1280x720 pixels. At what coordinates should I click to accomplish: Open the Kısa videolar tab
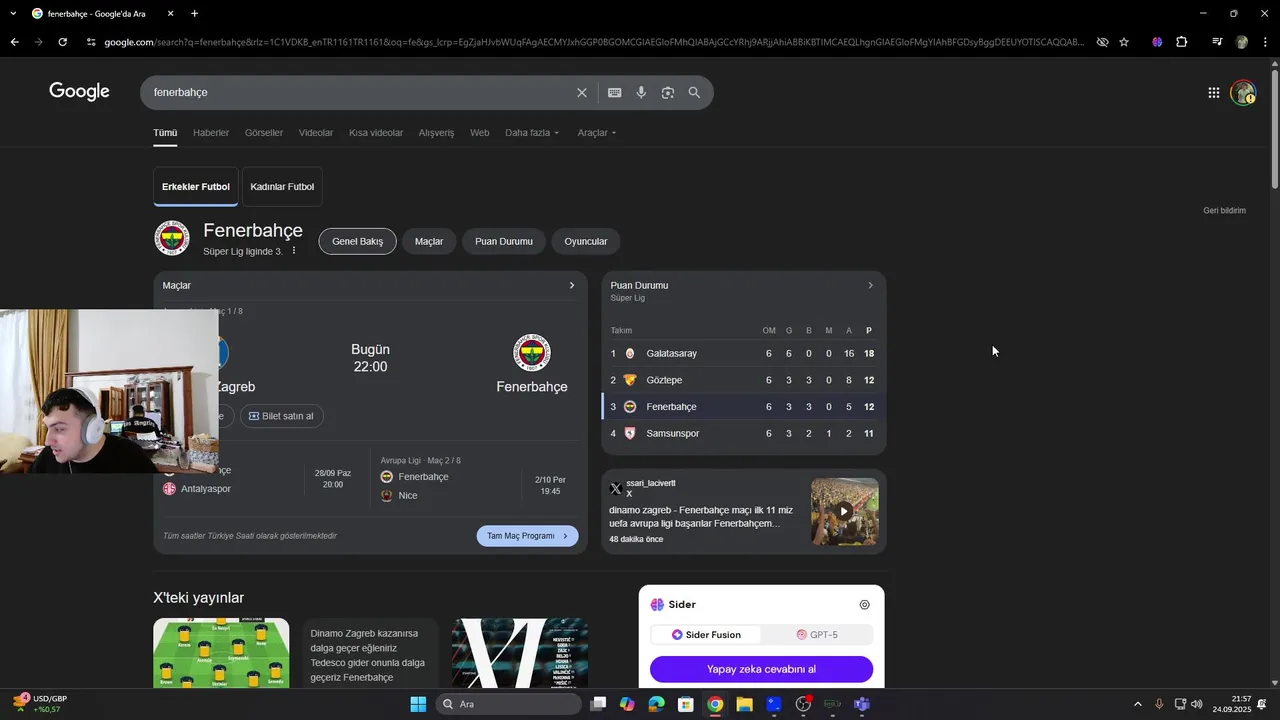[376, 133]
